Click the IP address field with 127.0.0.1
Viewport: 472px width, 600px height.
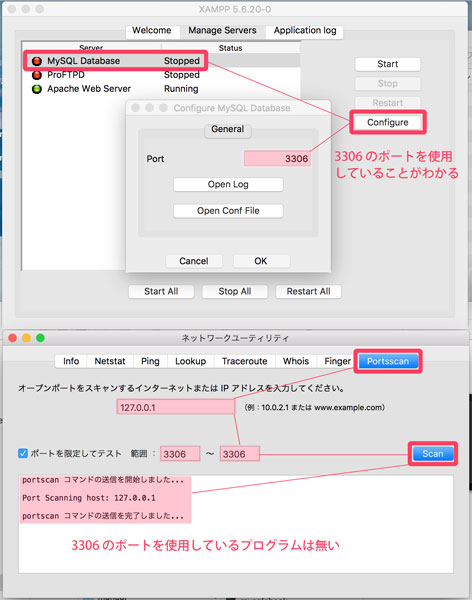click(175, 407)
